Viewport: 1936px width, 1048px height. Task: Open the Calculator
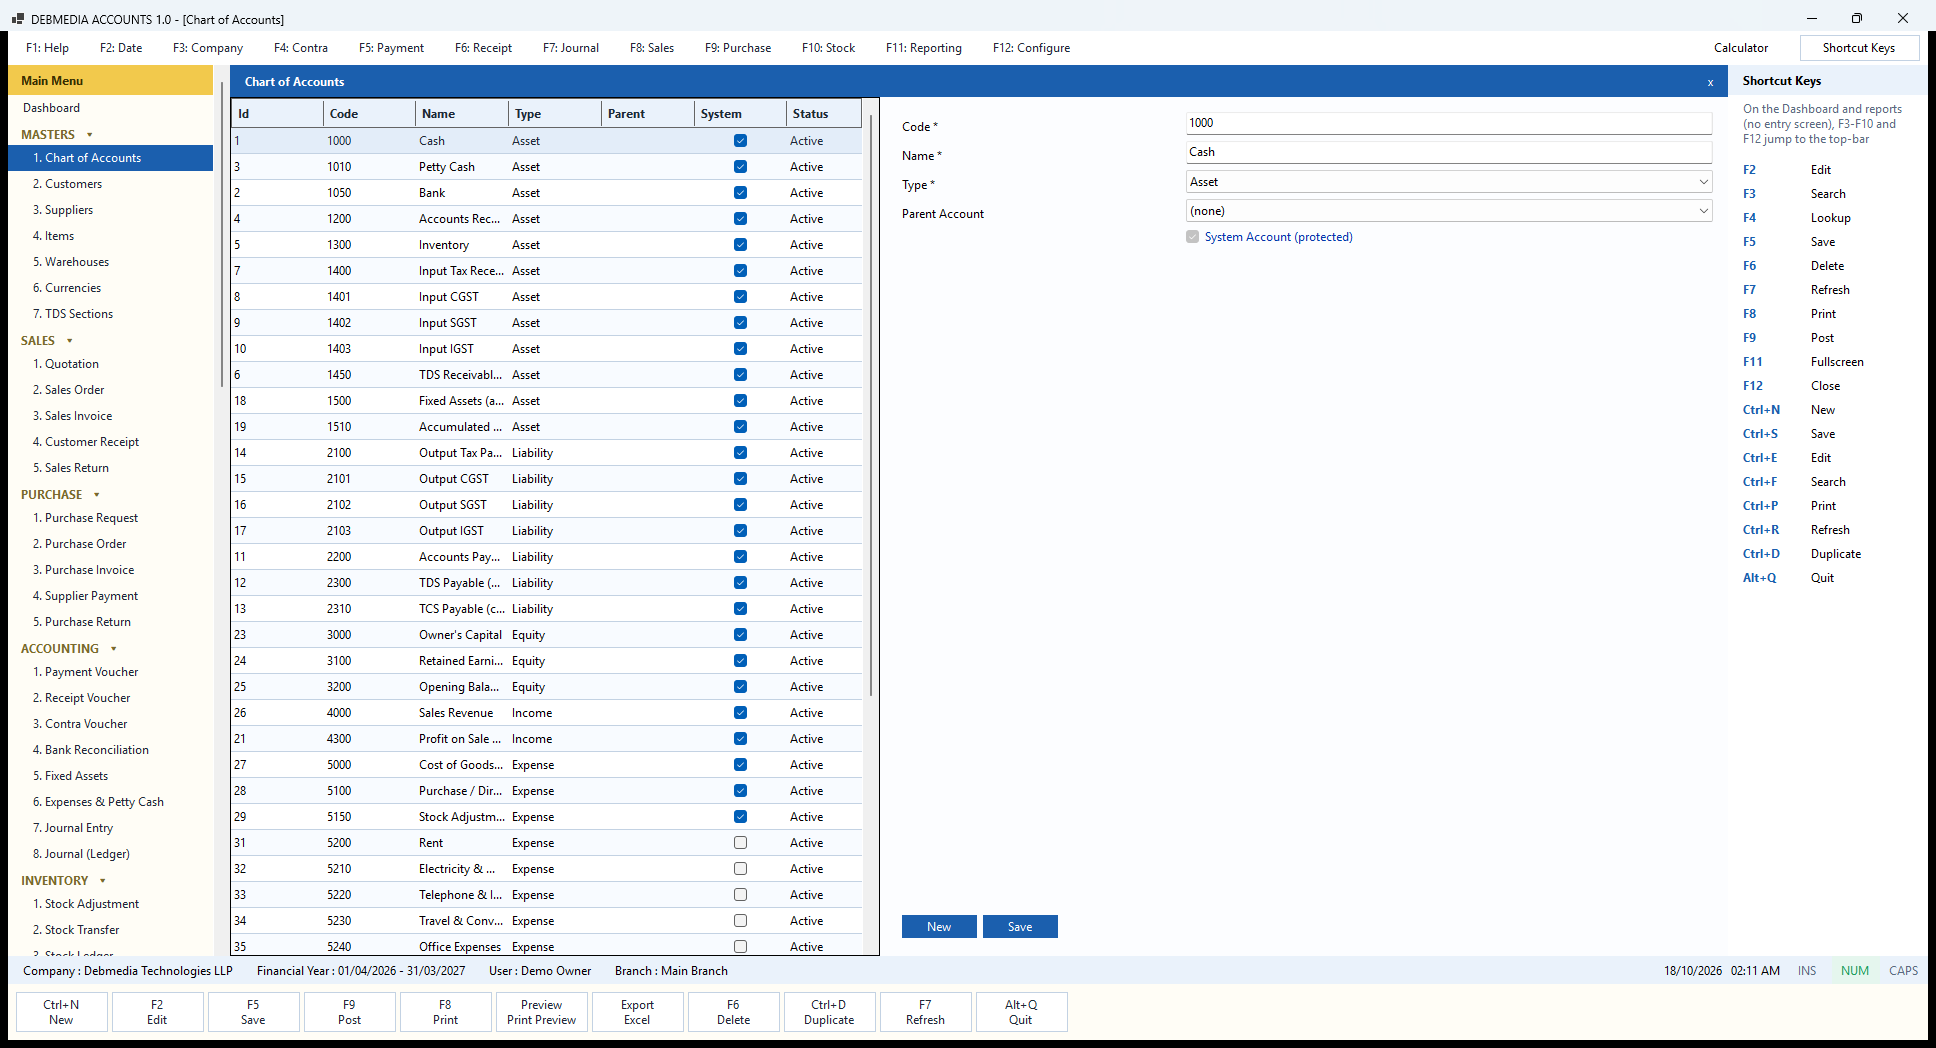pos(1741,48)
